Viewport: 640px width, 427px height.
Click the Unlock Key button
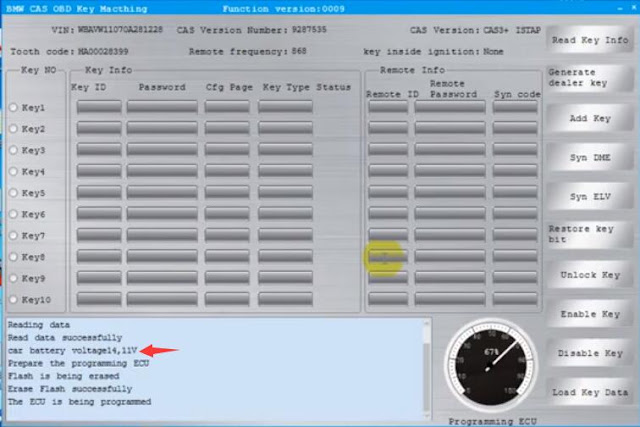click(590, 275)
